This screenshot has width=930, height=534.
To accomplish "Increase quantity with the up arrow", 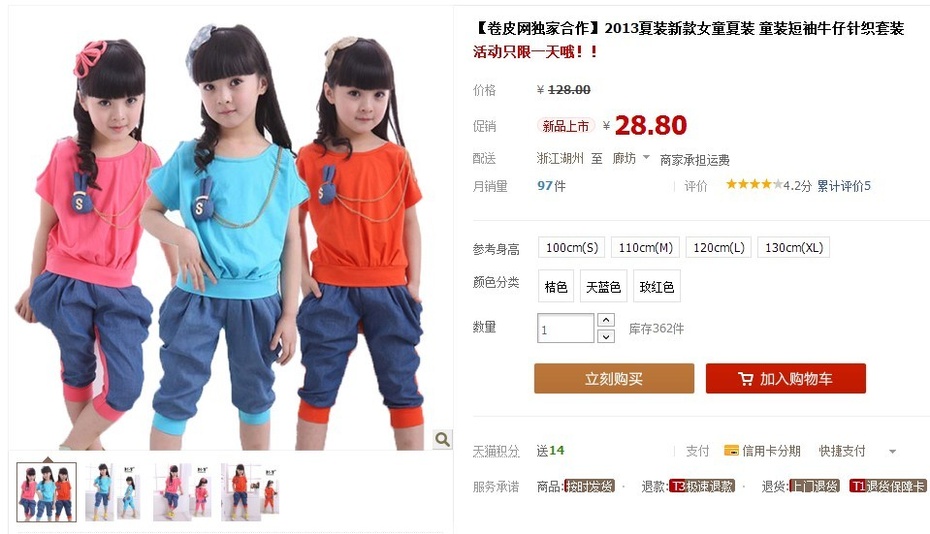I will 606,320.
